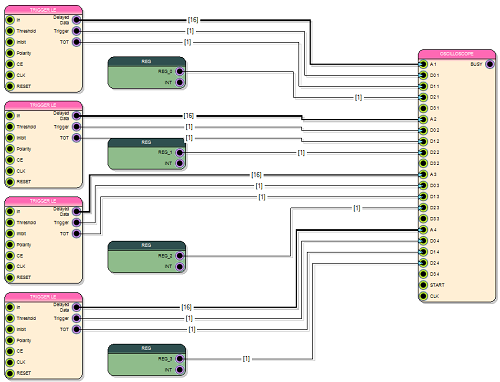Screen dimensions: 500x382
Task: Click the [1] label on the D21 wire
Action: [358, 97]
